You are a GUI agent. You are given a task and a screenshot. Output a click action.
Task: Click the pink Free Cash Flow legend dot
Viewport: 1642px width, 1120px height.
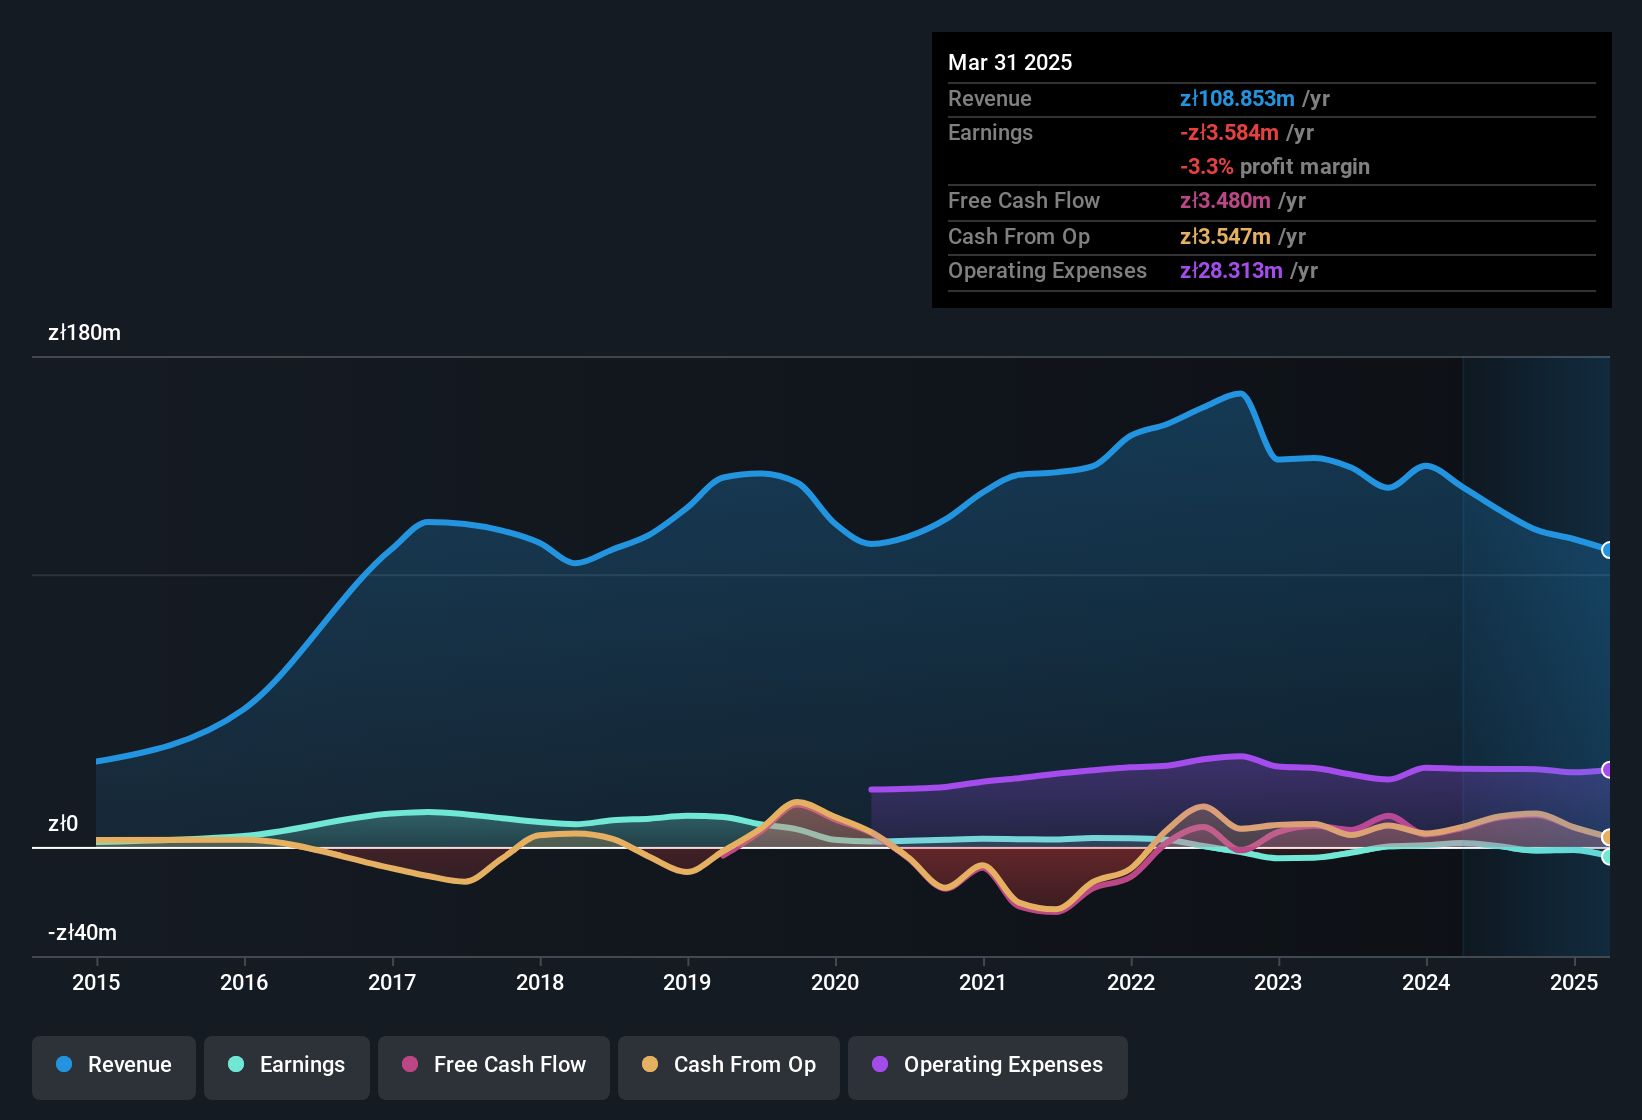click(409, 1065)
